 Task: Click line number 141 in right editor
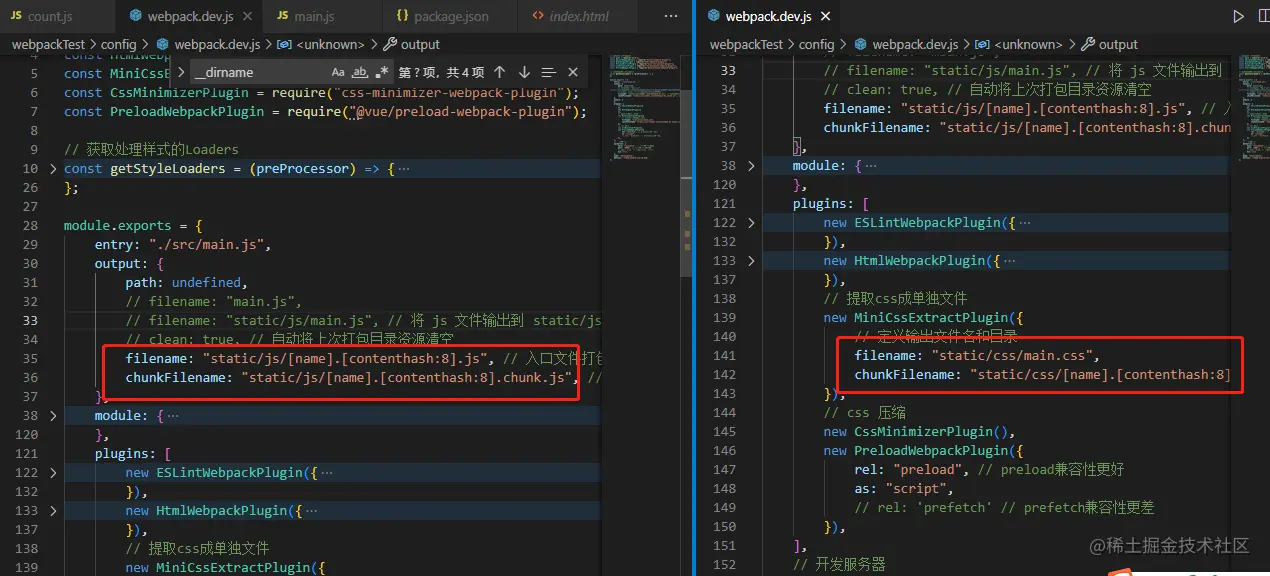(724, 356)
